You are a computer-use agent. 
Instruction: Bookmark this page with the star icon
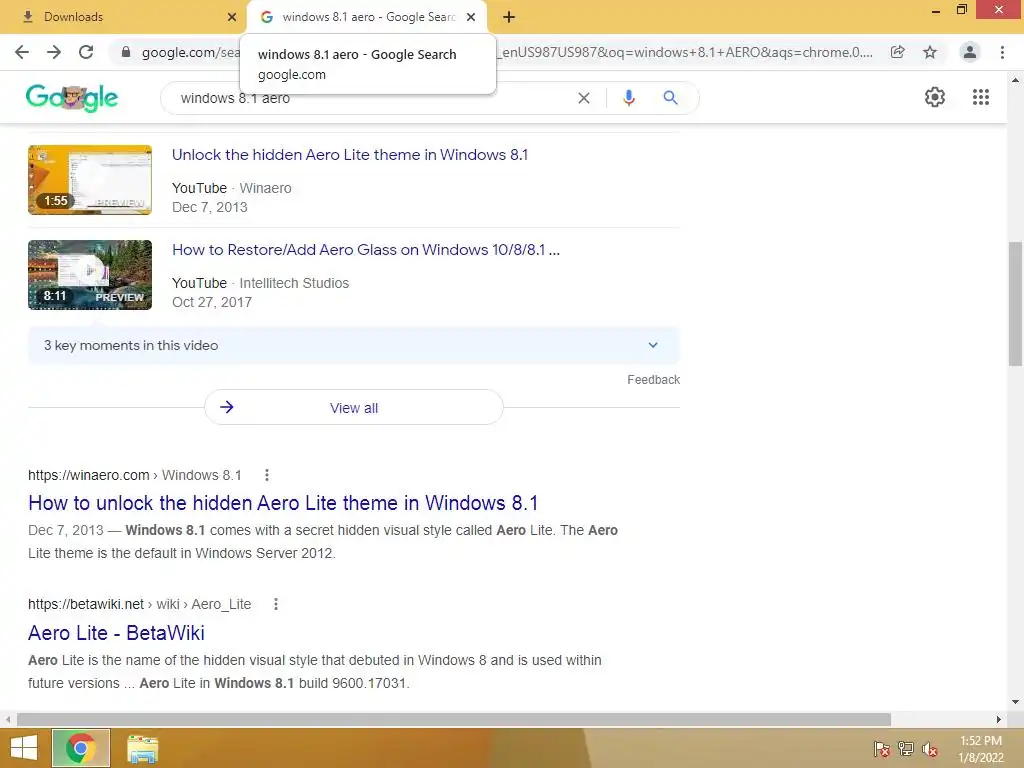pos(930,52)
